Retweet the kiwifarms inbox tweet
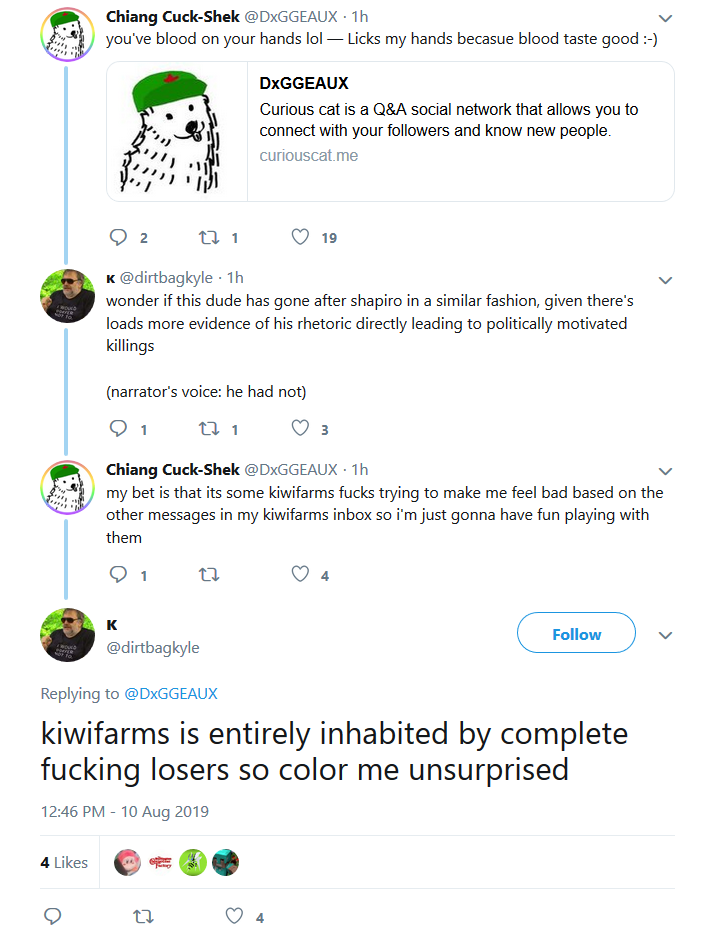 pyautogui.click(x=209, y=575)
